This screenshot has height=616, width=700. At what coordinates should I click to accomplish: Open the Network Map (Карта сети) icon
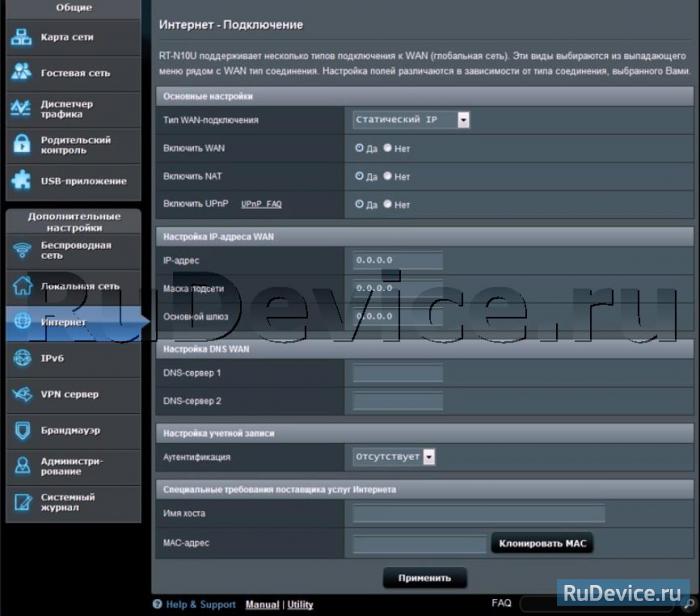(22, 37)
